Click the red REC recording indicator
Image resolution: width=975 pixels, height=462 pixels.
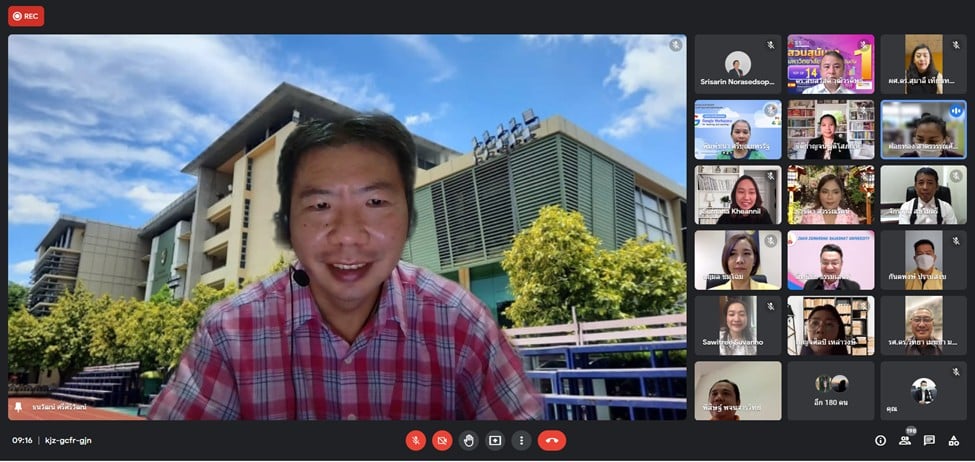pyautogui.click(x=26, y=16)
